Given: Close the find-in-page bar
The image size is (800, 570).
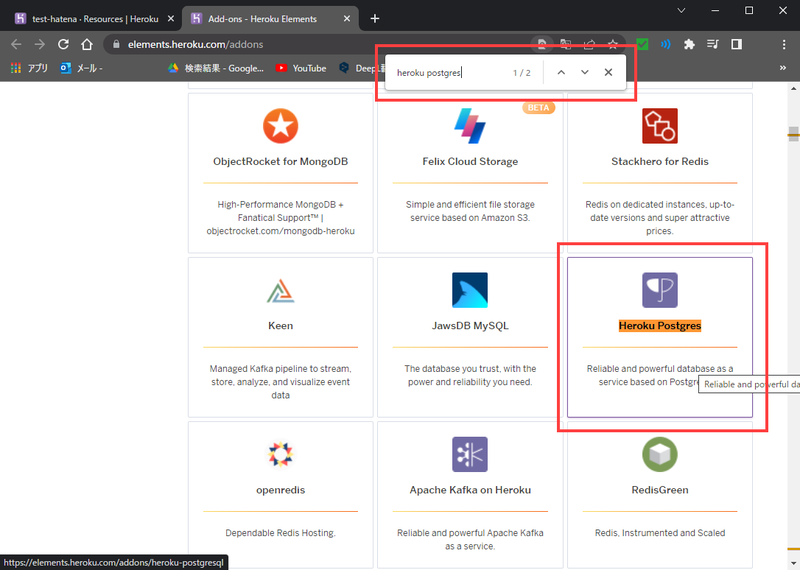Looking at the screenshot, I should coord(608,72).
